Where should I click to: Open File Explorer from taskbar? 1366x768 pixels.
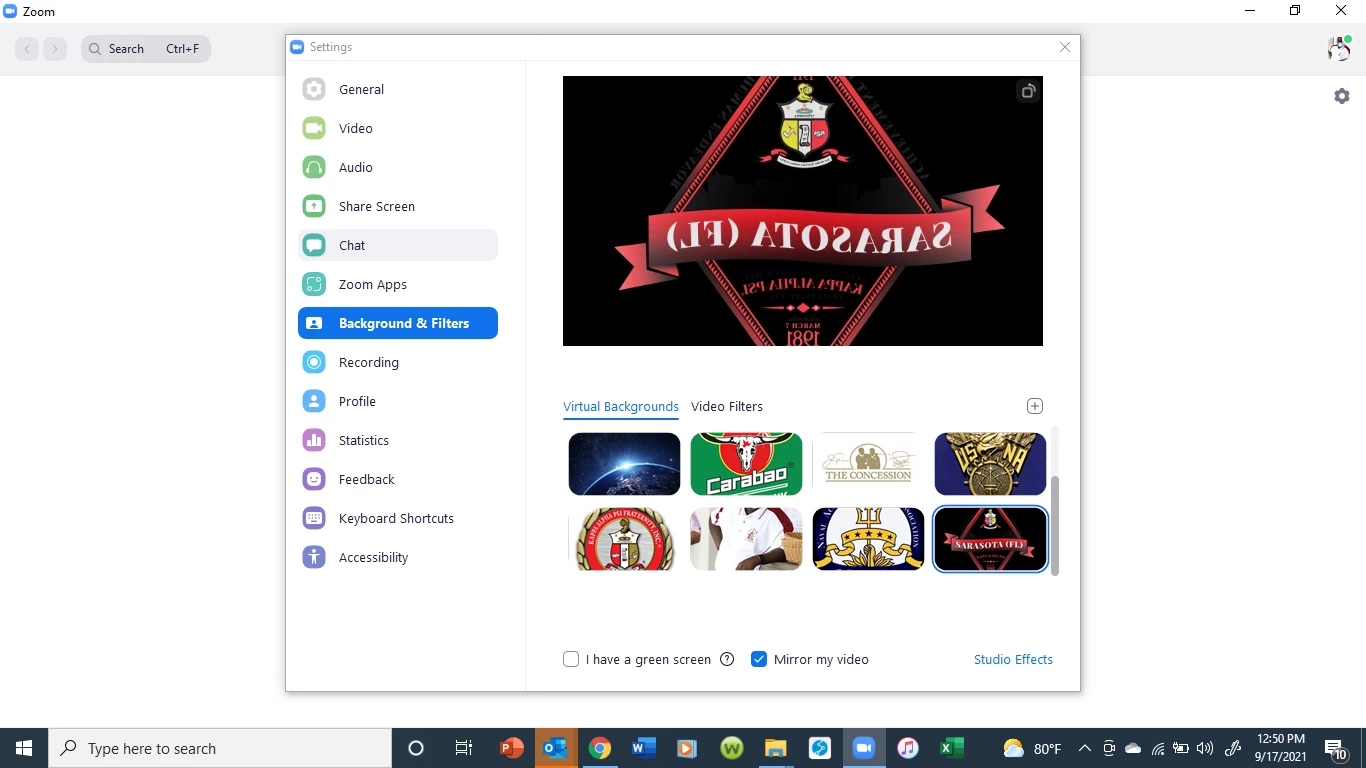[776, 748]
